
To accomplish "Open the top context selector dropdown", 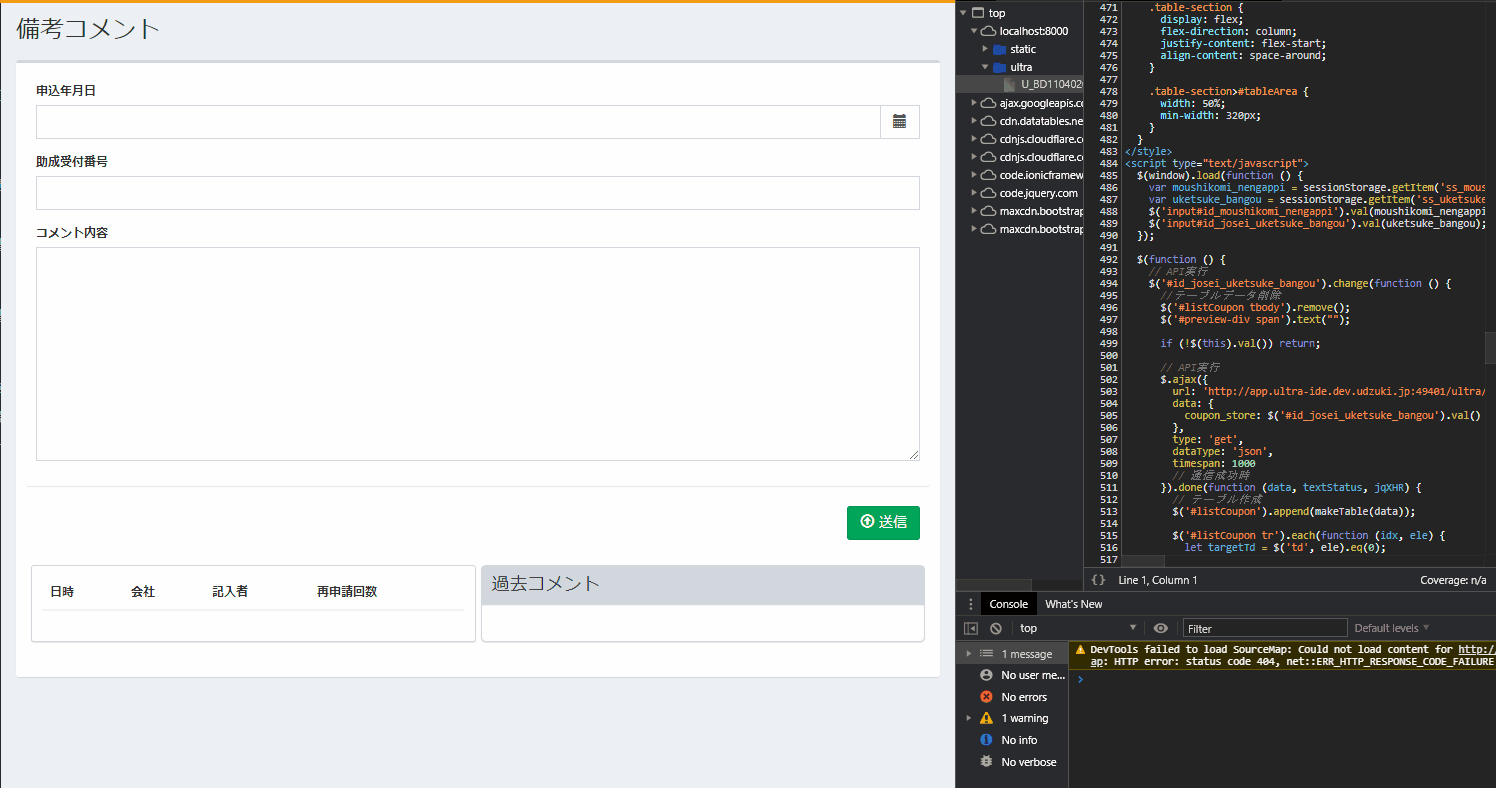I will [1077, 628].
